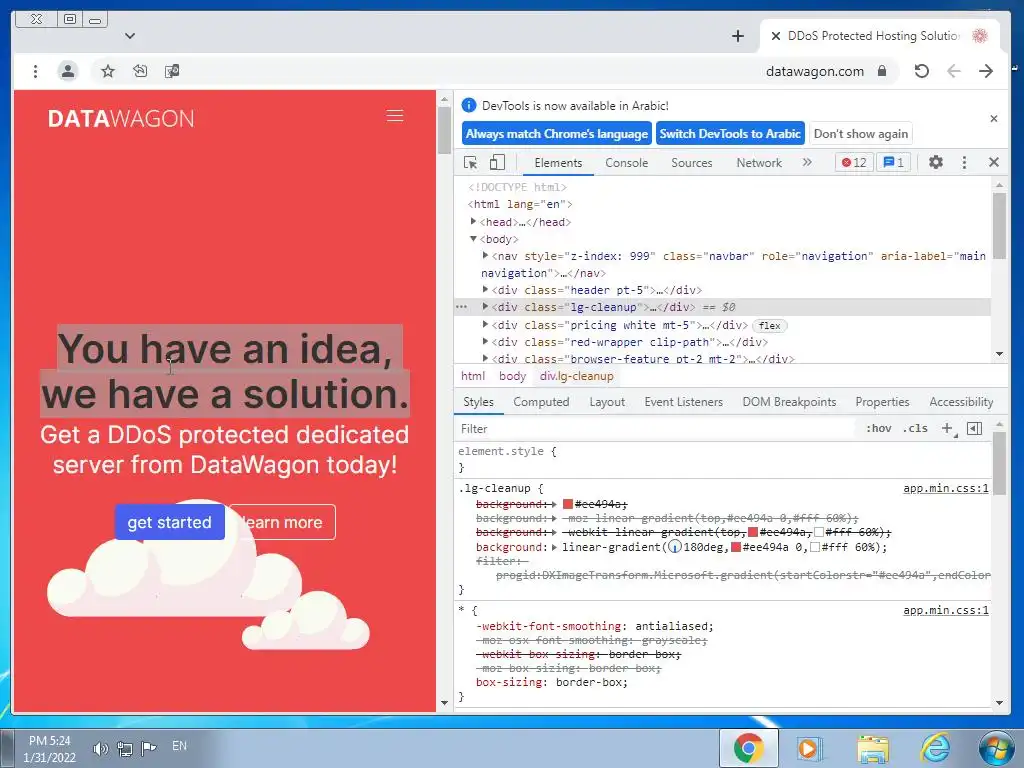Screen dimensions: 1024x768
Task: Click the 1 issue counter badge
Action: [x=893, y=163]
